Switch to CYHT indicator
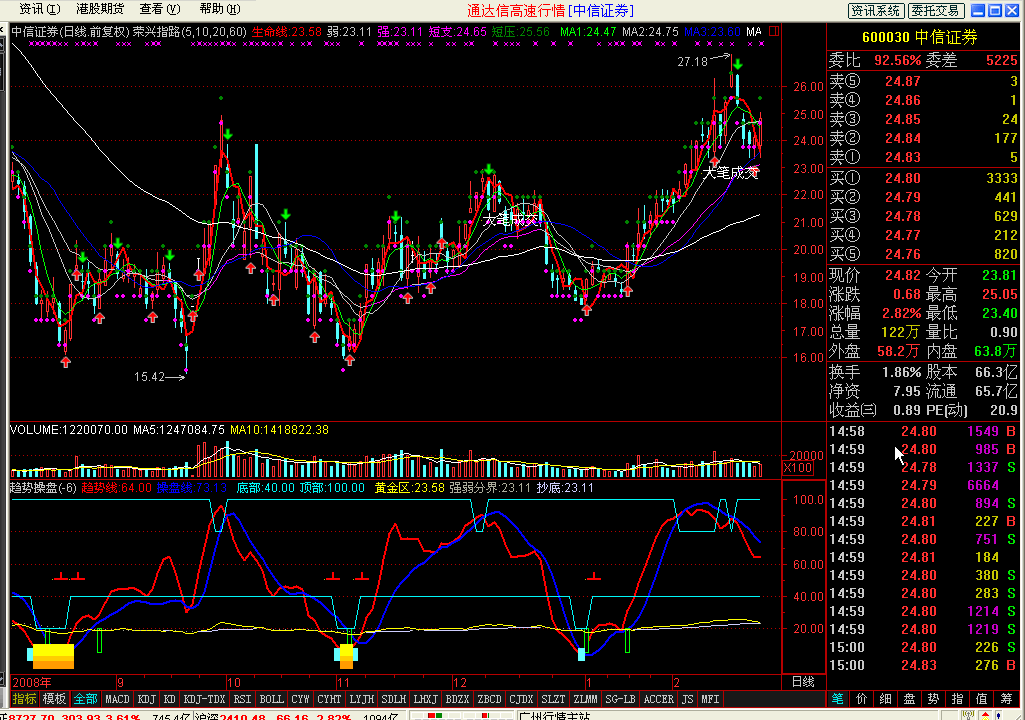The image size is (1025, 720). click(329, 699)
